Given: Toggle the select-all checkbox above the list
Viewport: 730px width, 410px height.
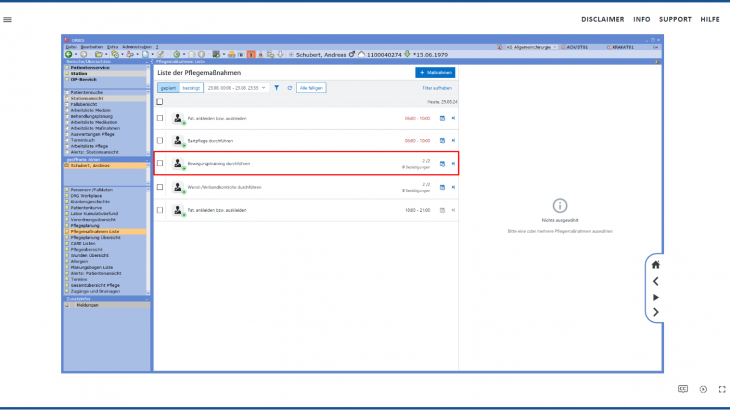Looking at the screenshot, I should pos(160,102).
